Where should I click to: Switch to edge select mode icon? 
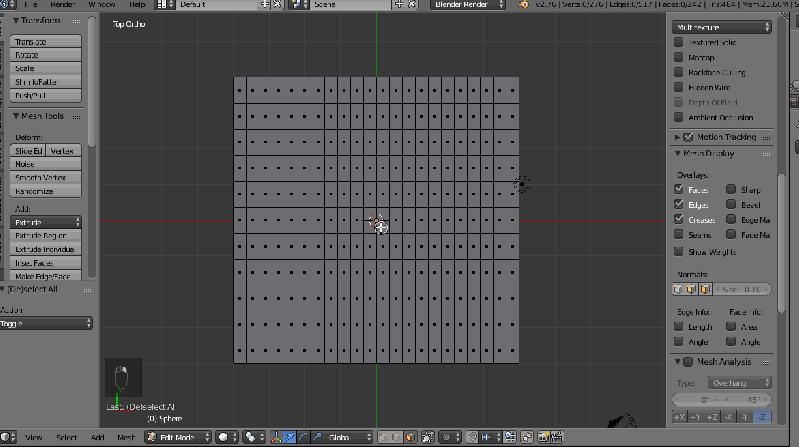(x=396, y=437)
